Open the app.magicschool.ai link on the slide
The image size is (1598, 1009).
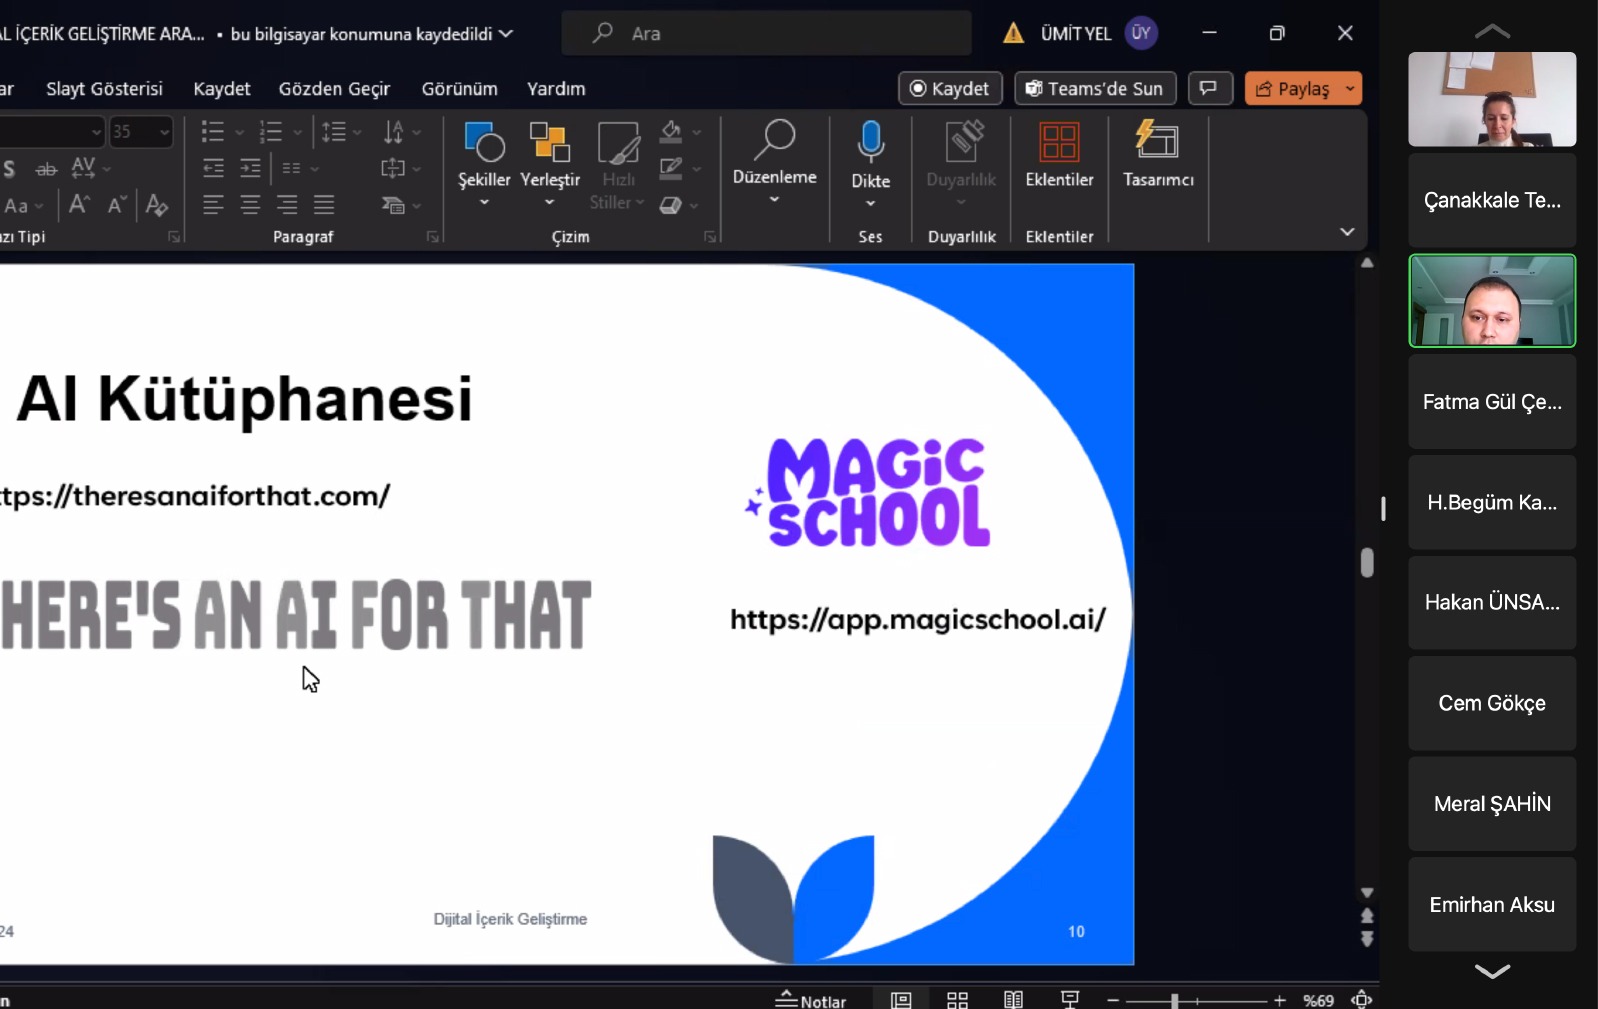[918, 619]
